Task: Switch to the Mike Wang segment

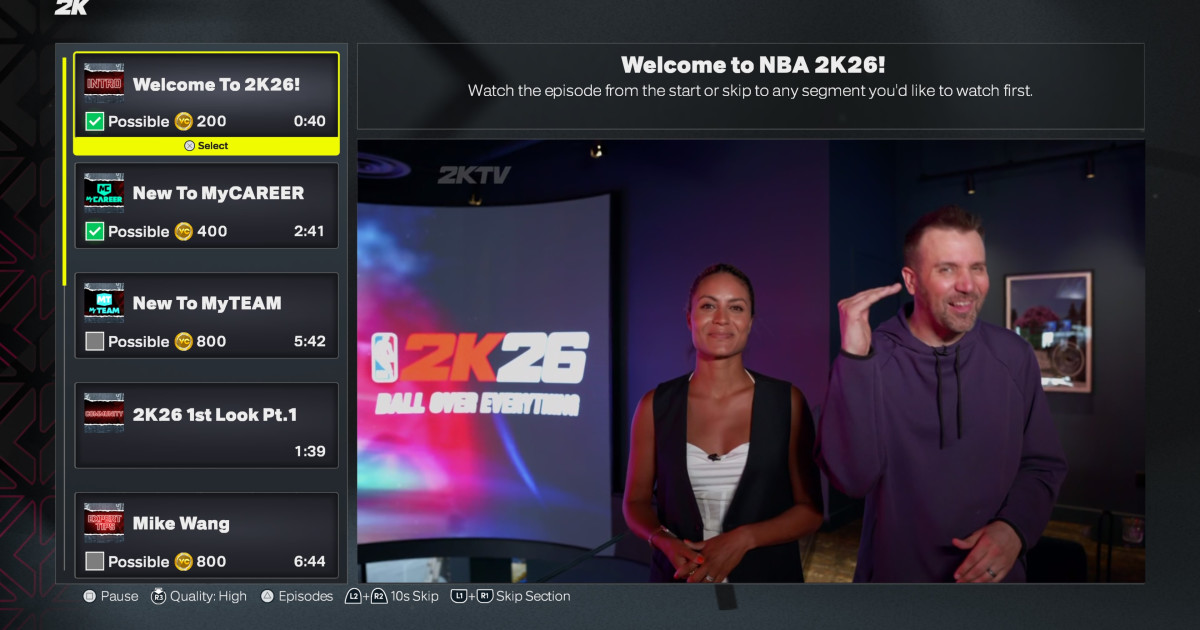Action: pos(206,535)
